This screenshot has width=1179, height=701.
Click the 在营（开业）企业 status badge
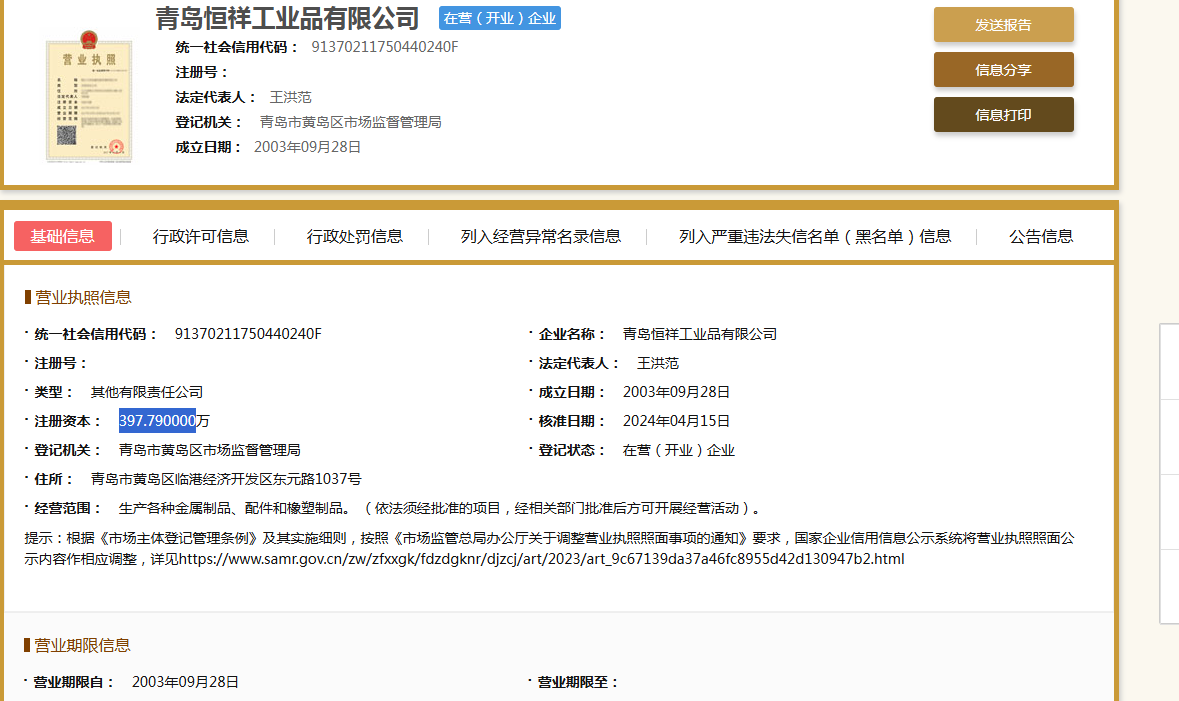(x=500, y=18)
